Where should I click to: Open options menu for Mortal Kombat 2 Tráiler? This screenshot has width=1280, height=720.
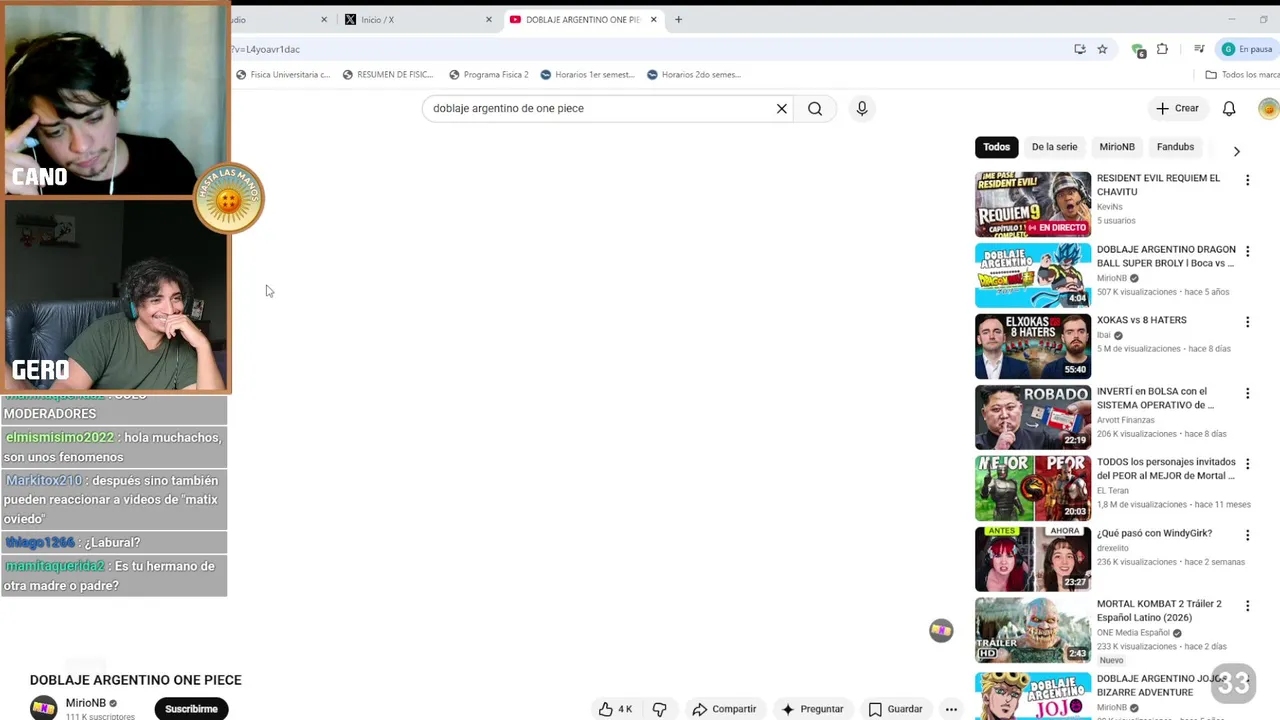[1247, 606]
